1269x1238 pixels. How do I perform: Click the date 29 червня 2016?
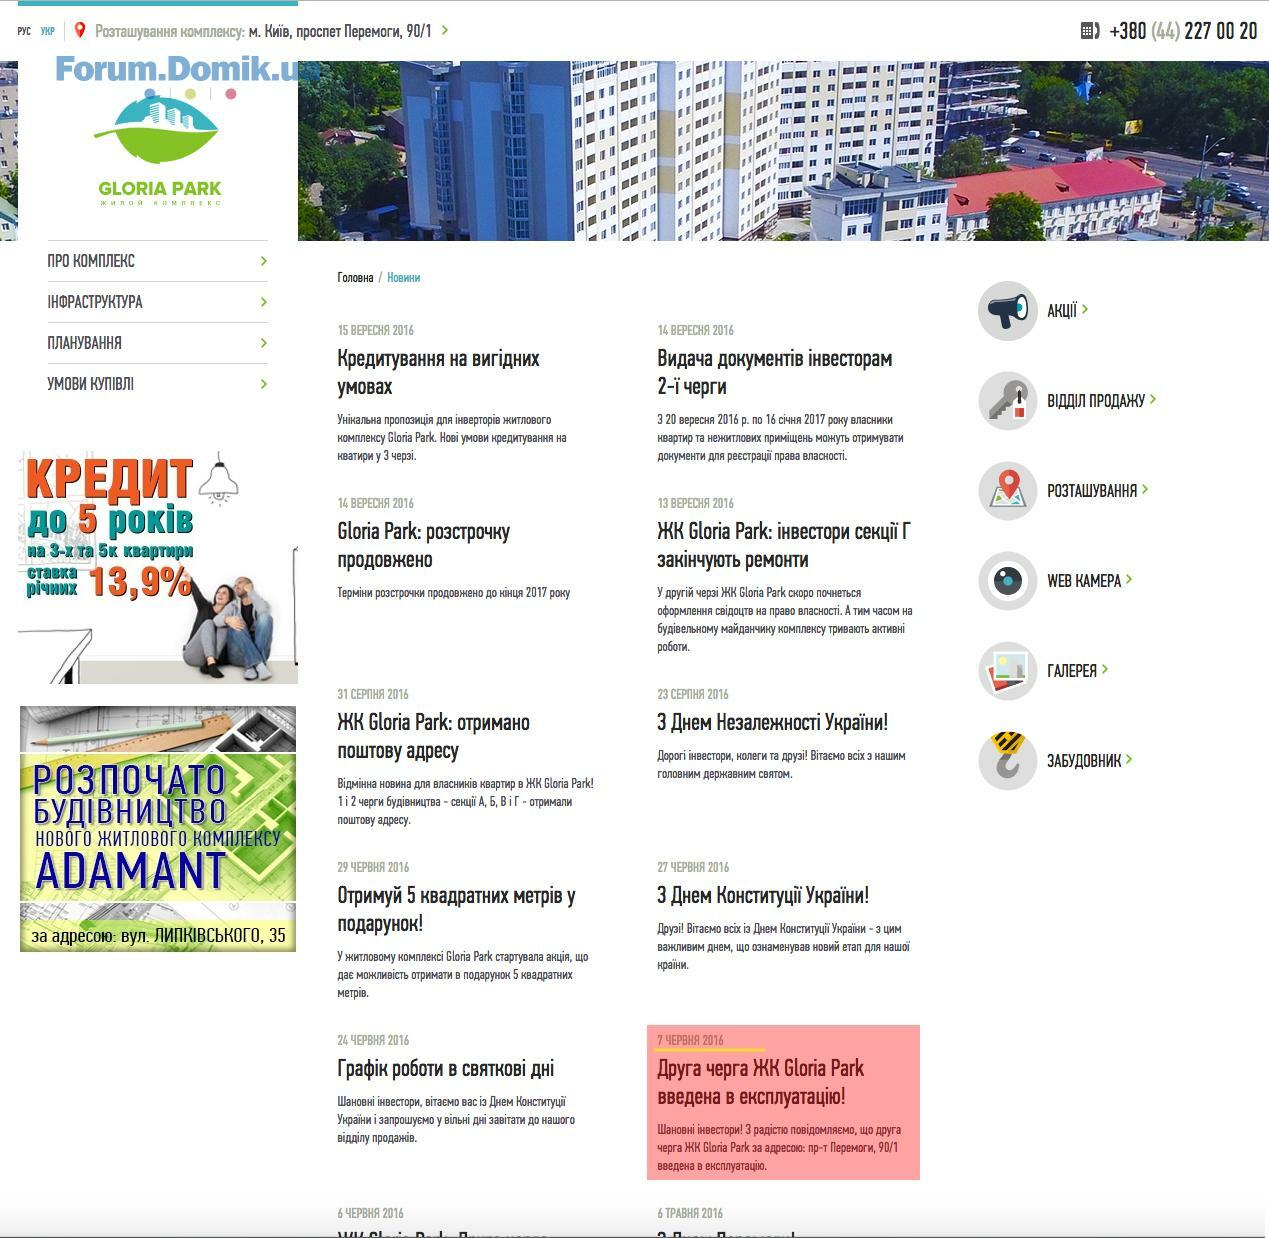(373, 867)
